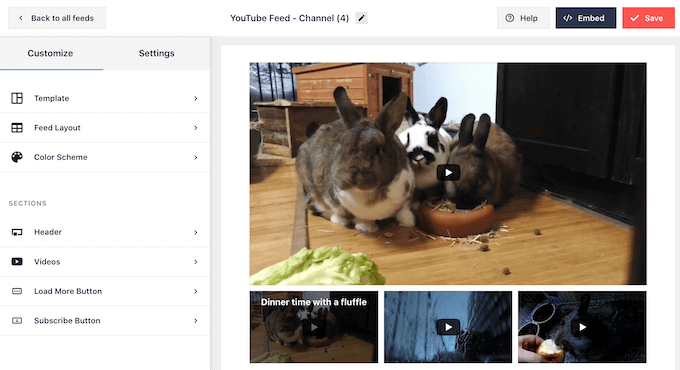Screen dimensions: 680x370
Task: Expand the Load More Button chevron
Action: coord(196,291)
